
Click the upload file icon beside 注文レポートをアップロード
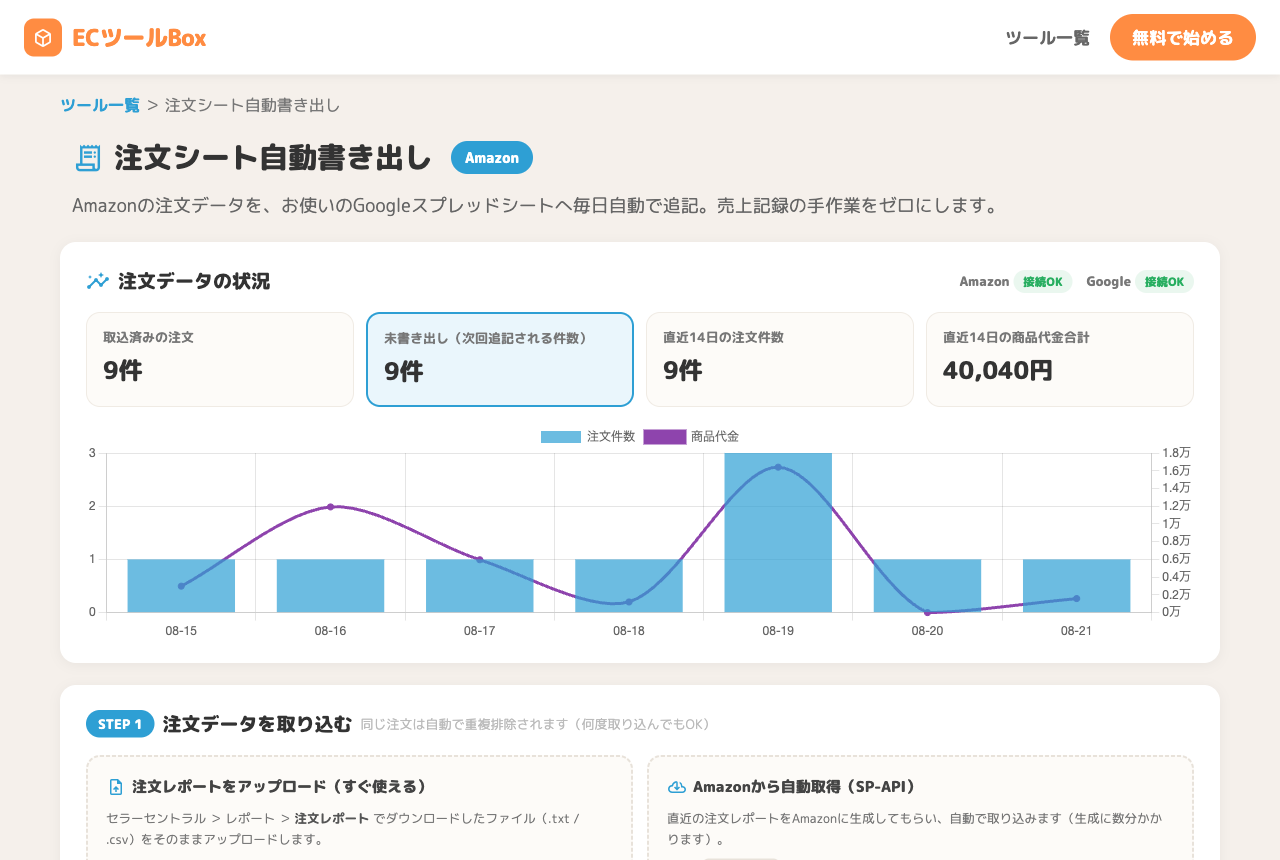click(x=116, y=787)
